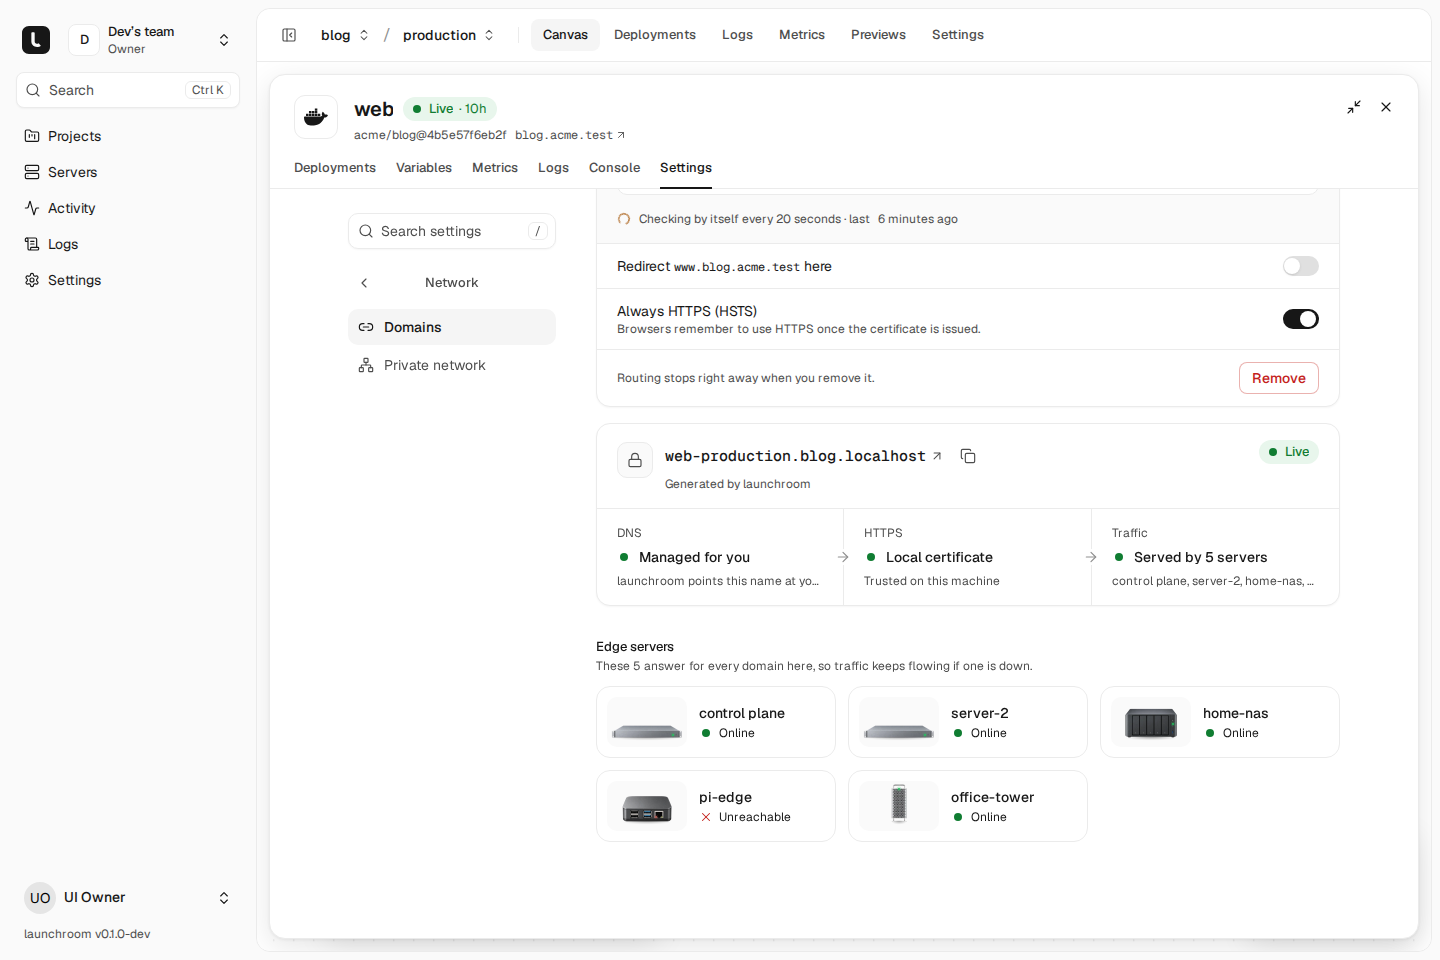
Task: Click the 'Edge servers' heading
Action: point(635,647)
